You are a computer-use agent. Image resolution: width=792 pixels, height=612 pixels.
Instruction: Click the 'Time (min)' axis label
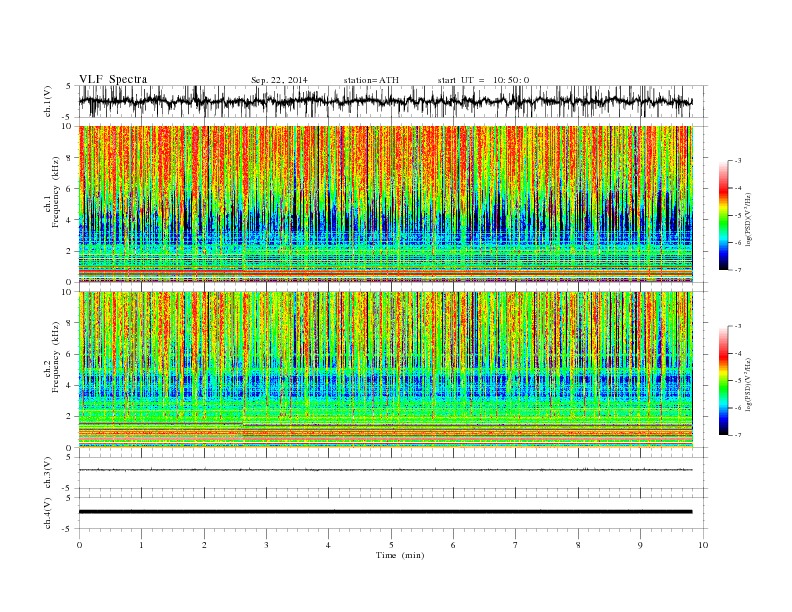tap(400, 555)
